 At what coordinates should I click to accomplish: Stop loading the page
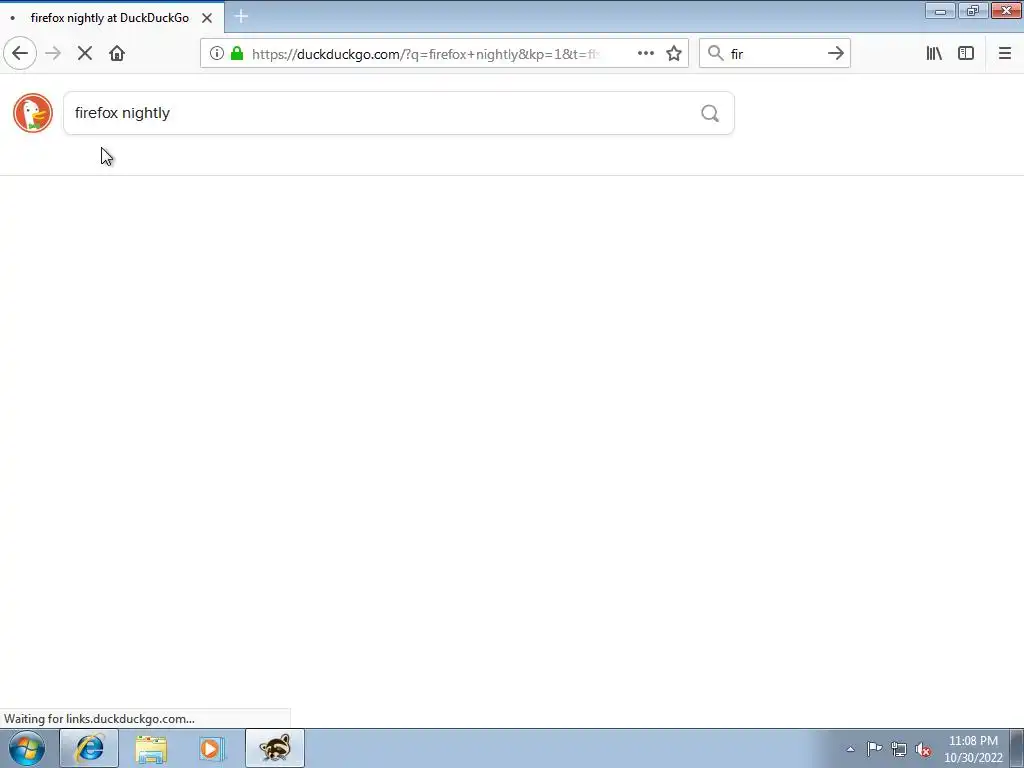(x=85, y=54)
